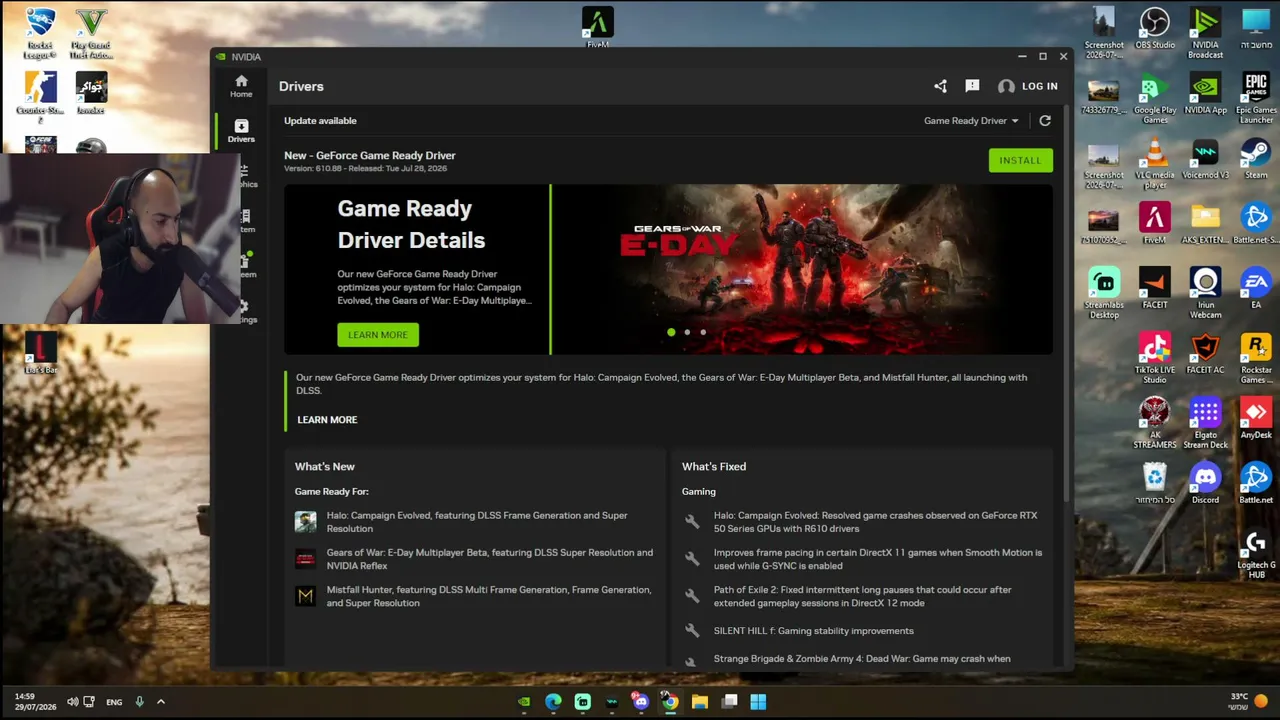Select the Drivers tab in NVIDIA sidebar
1280x720 pixels.
pos(241,131)
